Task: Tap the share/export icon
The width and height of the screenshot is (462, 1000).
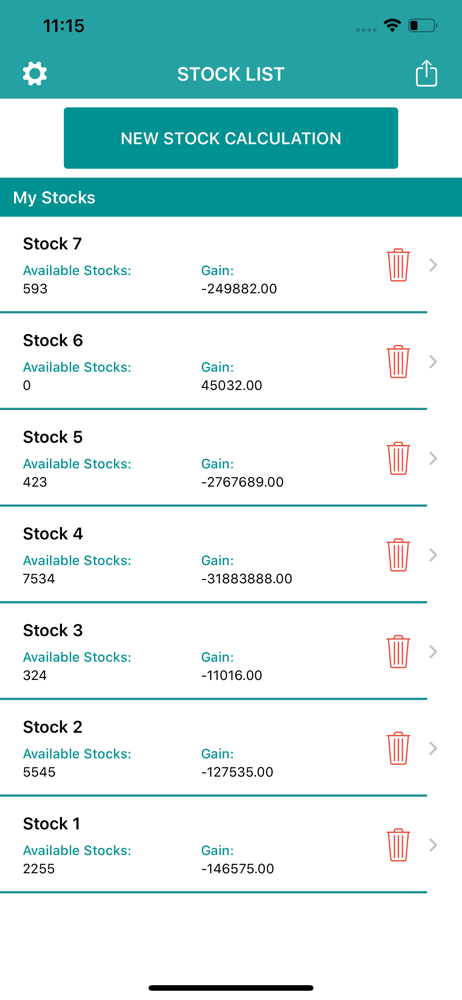Action: pyautogui.click(x=426, y=74)
